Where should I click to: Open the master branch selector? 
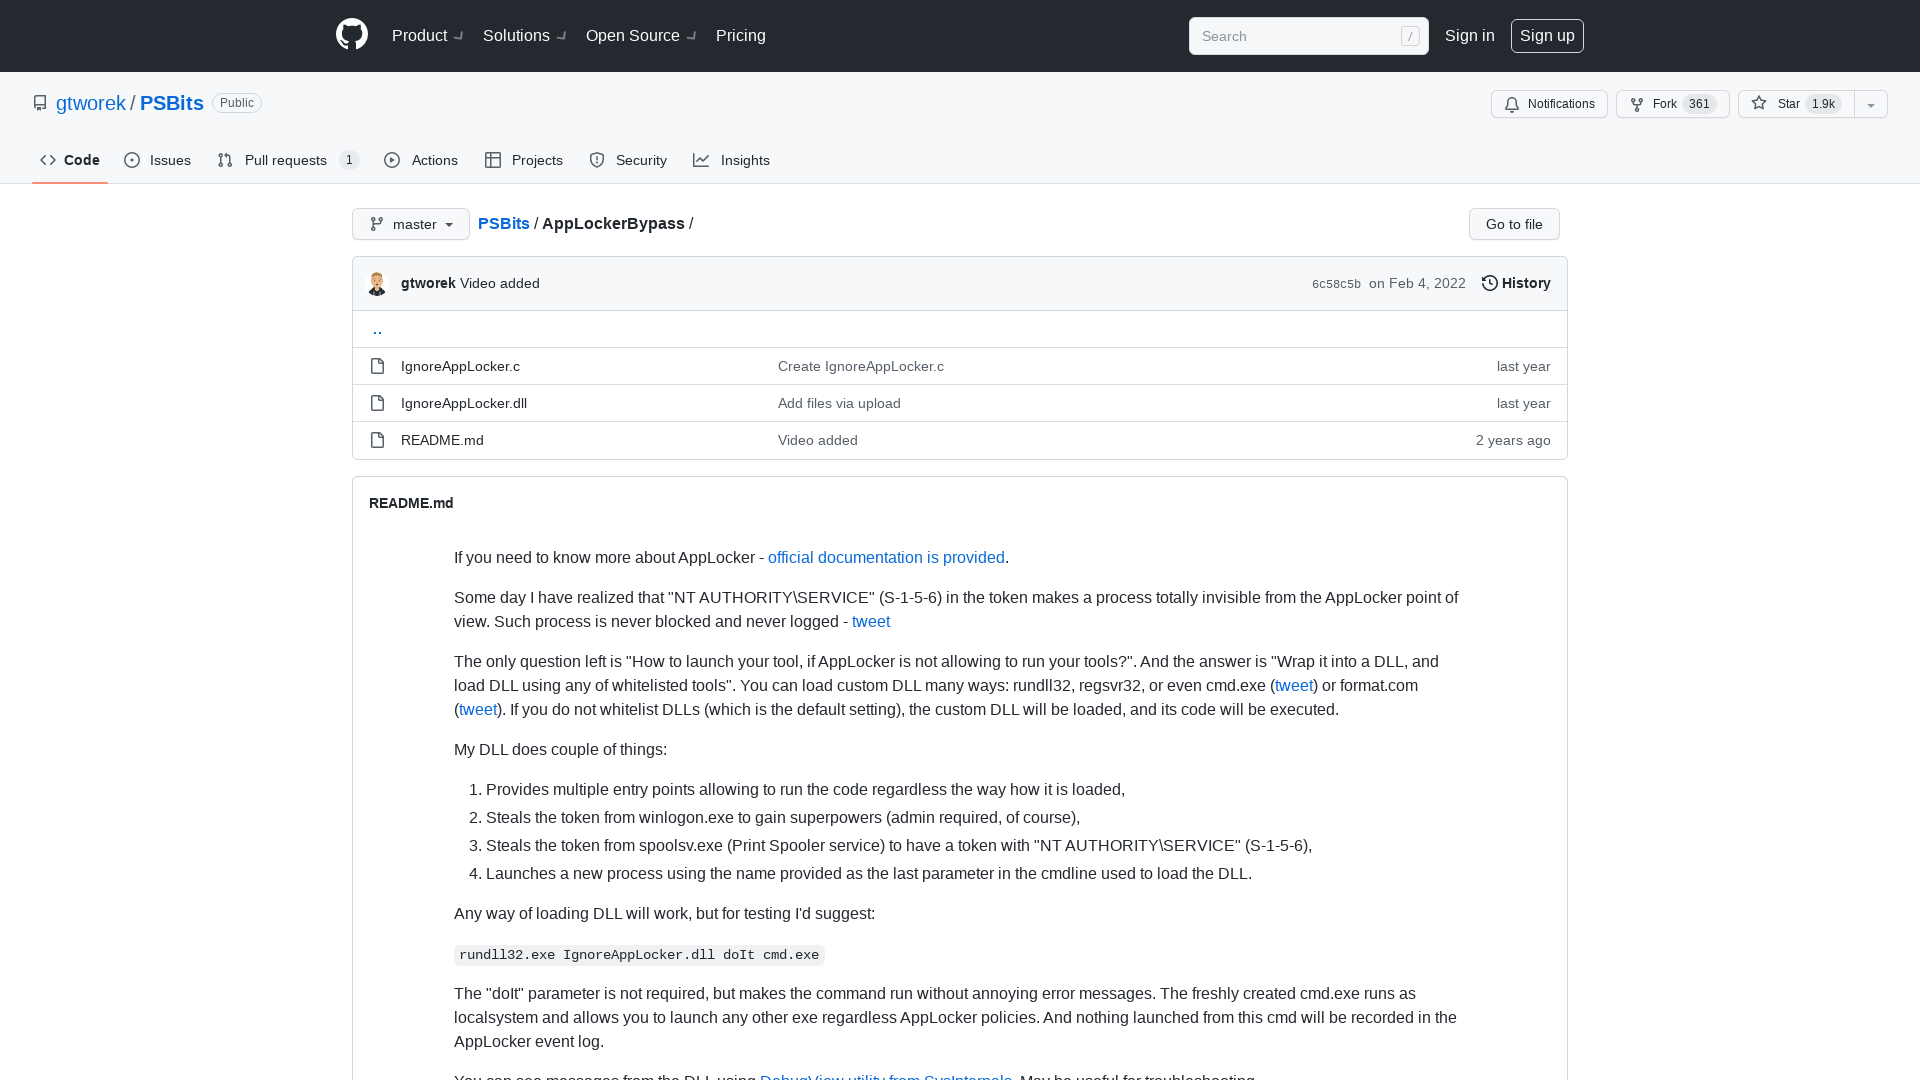tap(411, 224)
